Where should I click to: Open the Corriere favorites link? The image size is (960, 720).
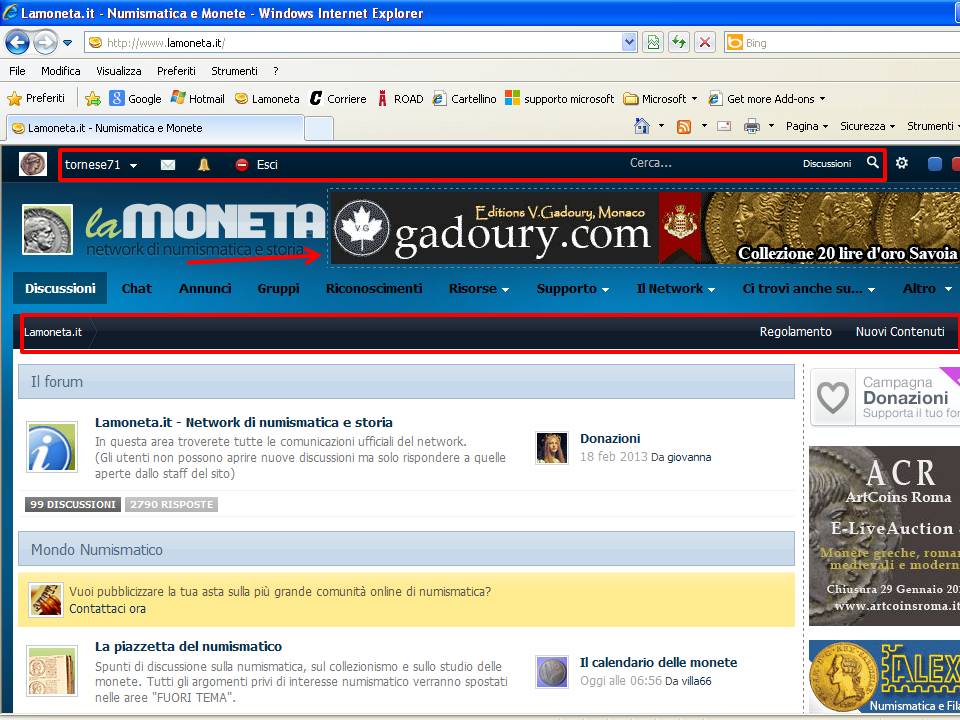(x=338, y=99)
